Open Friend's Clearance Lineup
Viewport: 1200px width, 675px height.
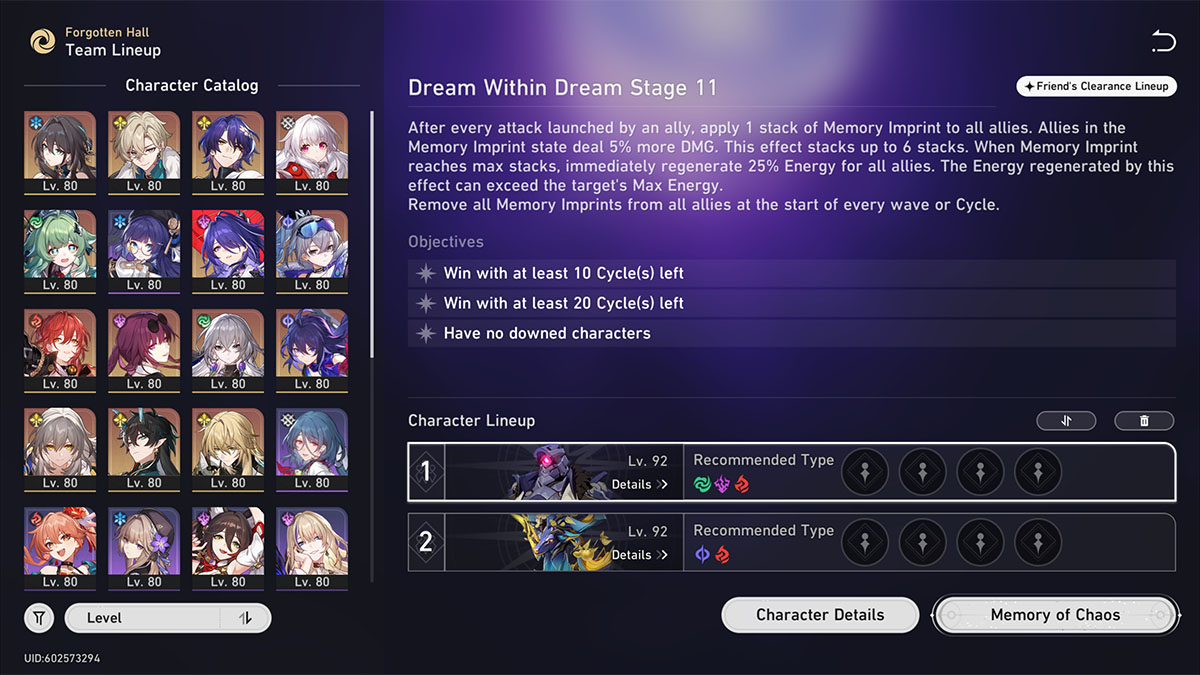(x=1096, y=87)
